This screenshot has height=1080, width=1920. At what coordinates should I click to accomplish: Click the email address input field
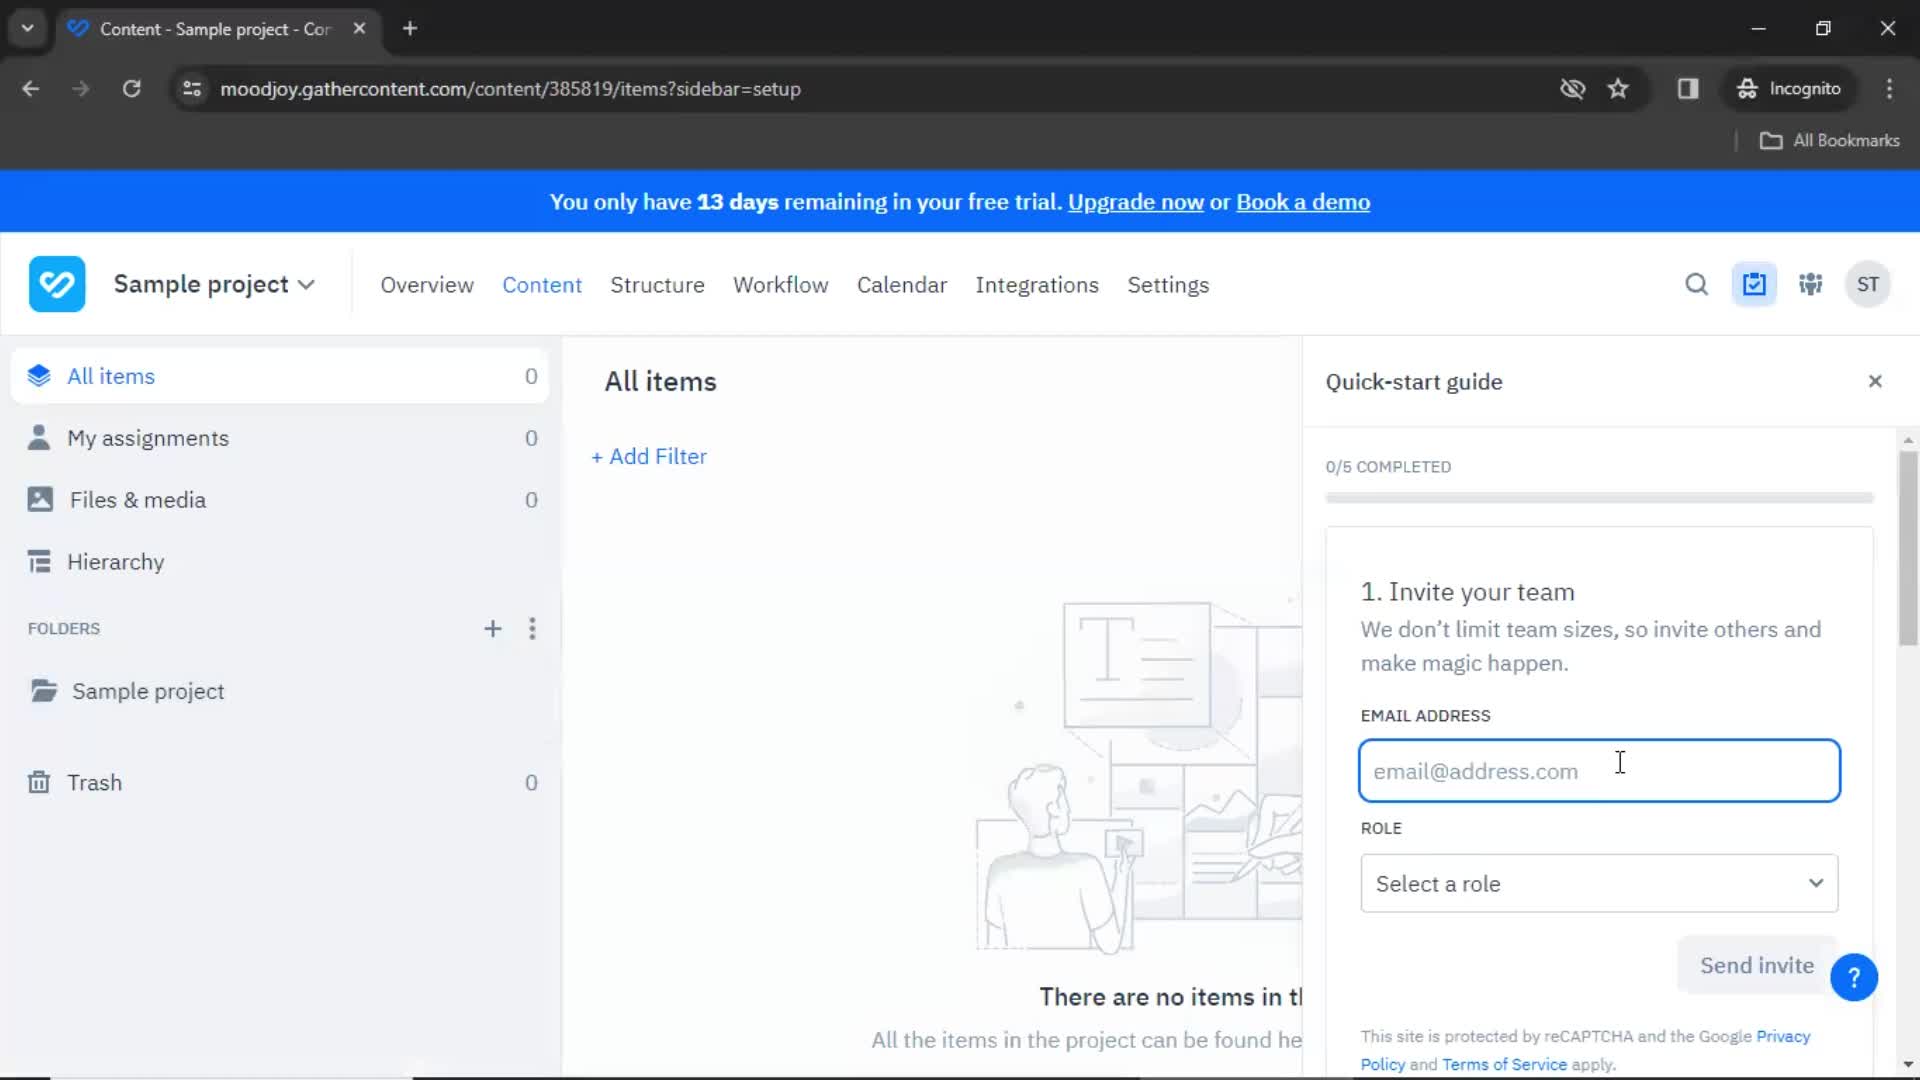click(1600, 770)
